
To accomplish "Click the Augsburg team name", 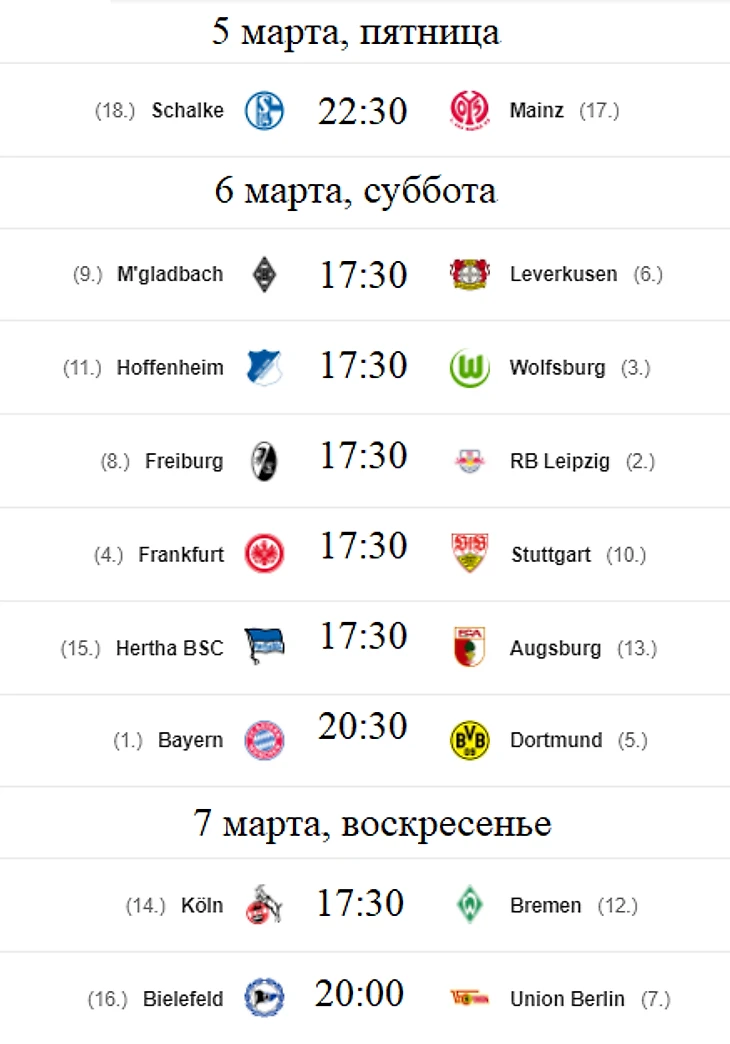I will (x=555, y=649).
